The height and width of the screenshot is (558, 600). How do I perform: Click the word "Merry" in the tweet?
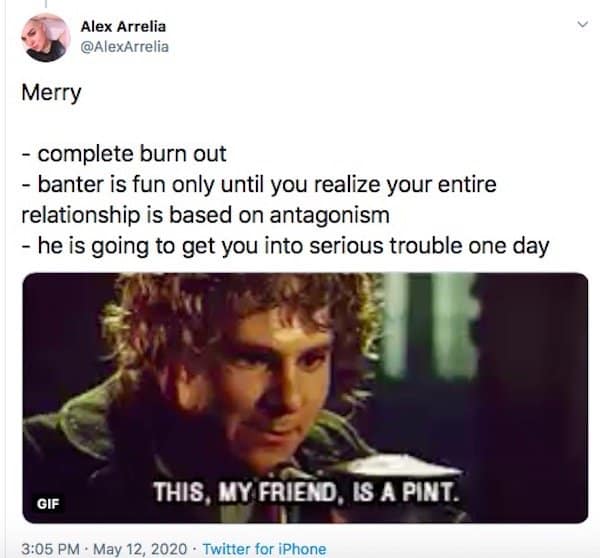(x=51, y=93)
